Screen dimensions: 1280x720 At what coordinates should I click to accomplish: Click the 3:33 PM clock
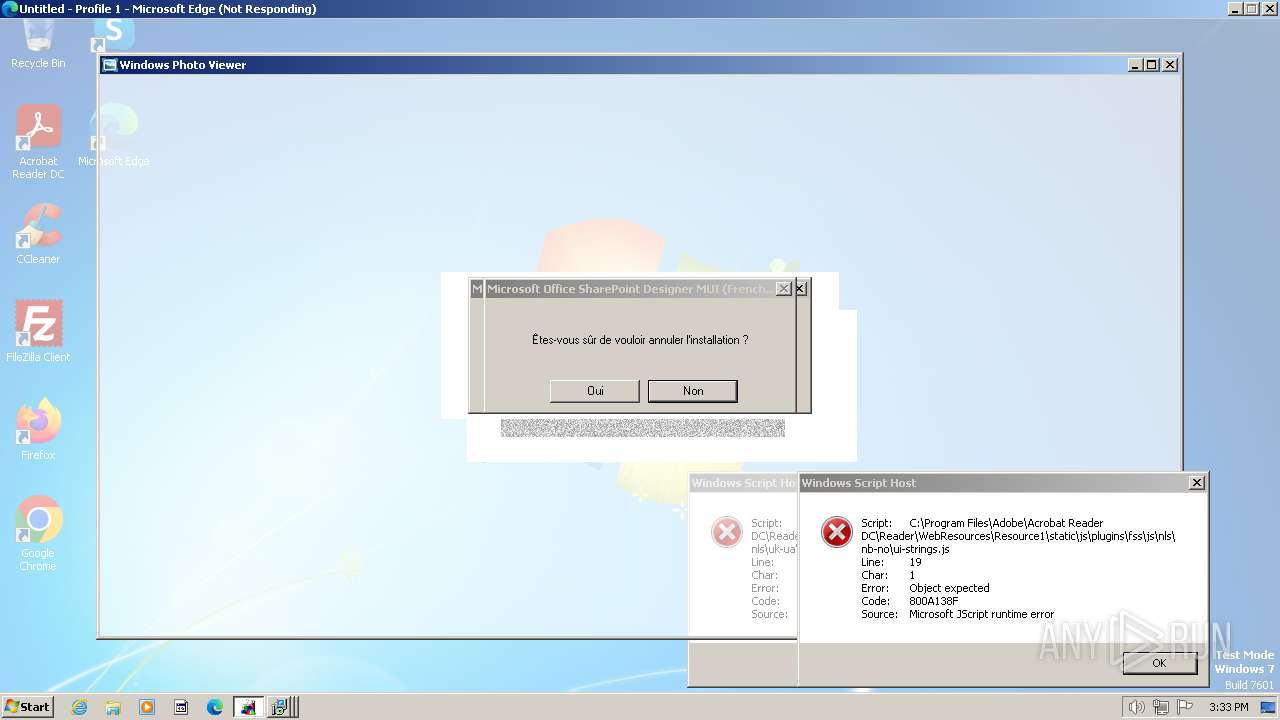coord(1228,707)
